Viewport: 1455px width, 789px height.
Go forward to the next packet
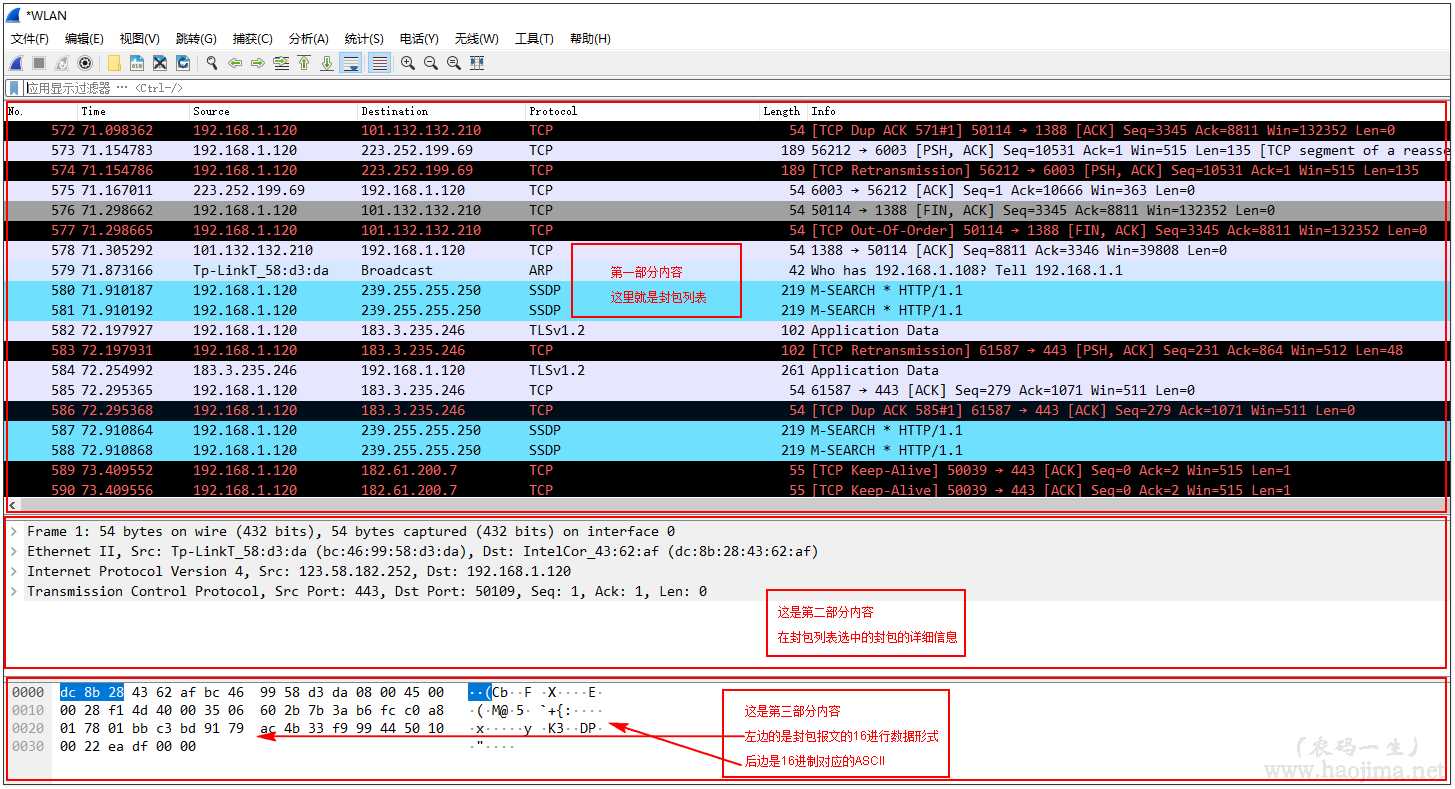[258, 63]
